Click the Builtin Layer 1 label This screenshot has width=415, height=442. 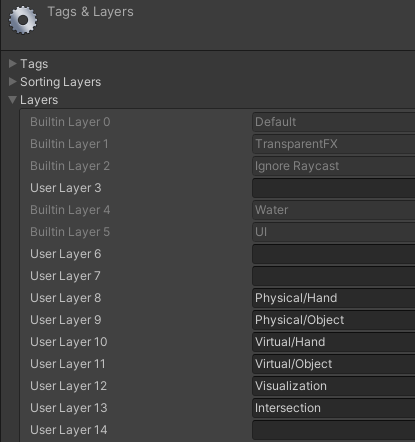[69, 144]
